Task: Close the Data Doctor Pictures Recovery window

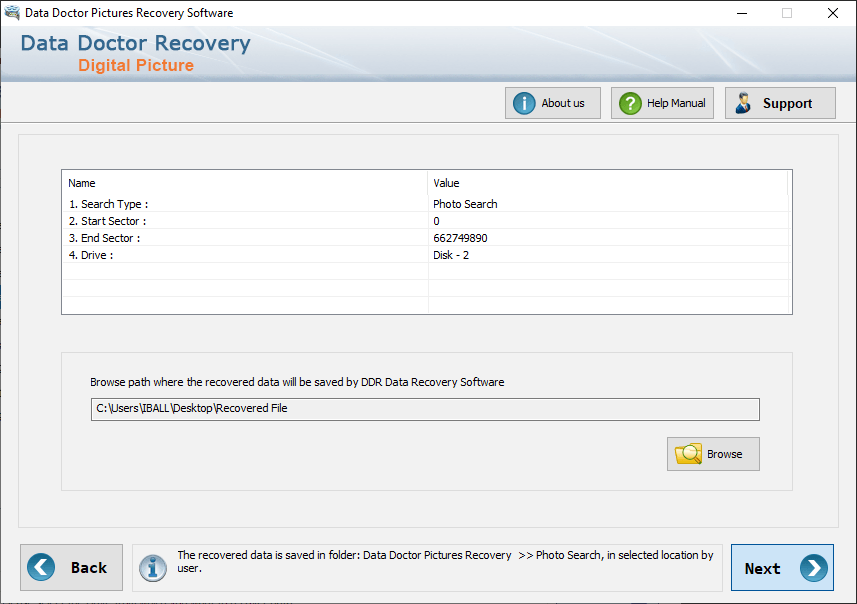Action: coord(832,13)
